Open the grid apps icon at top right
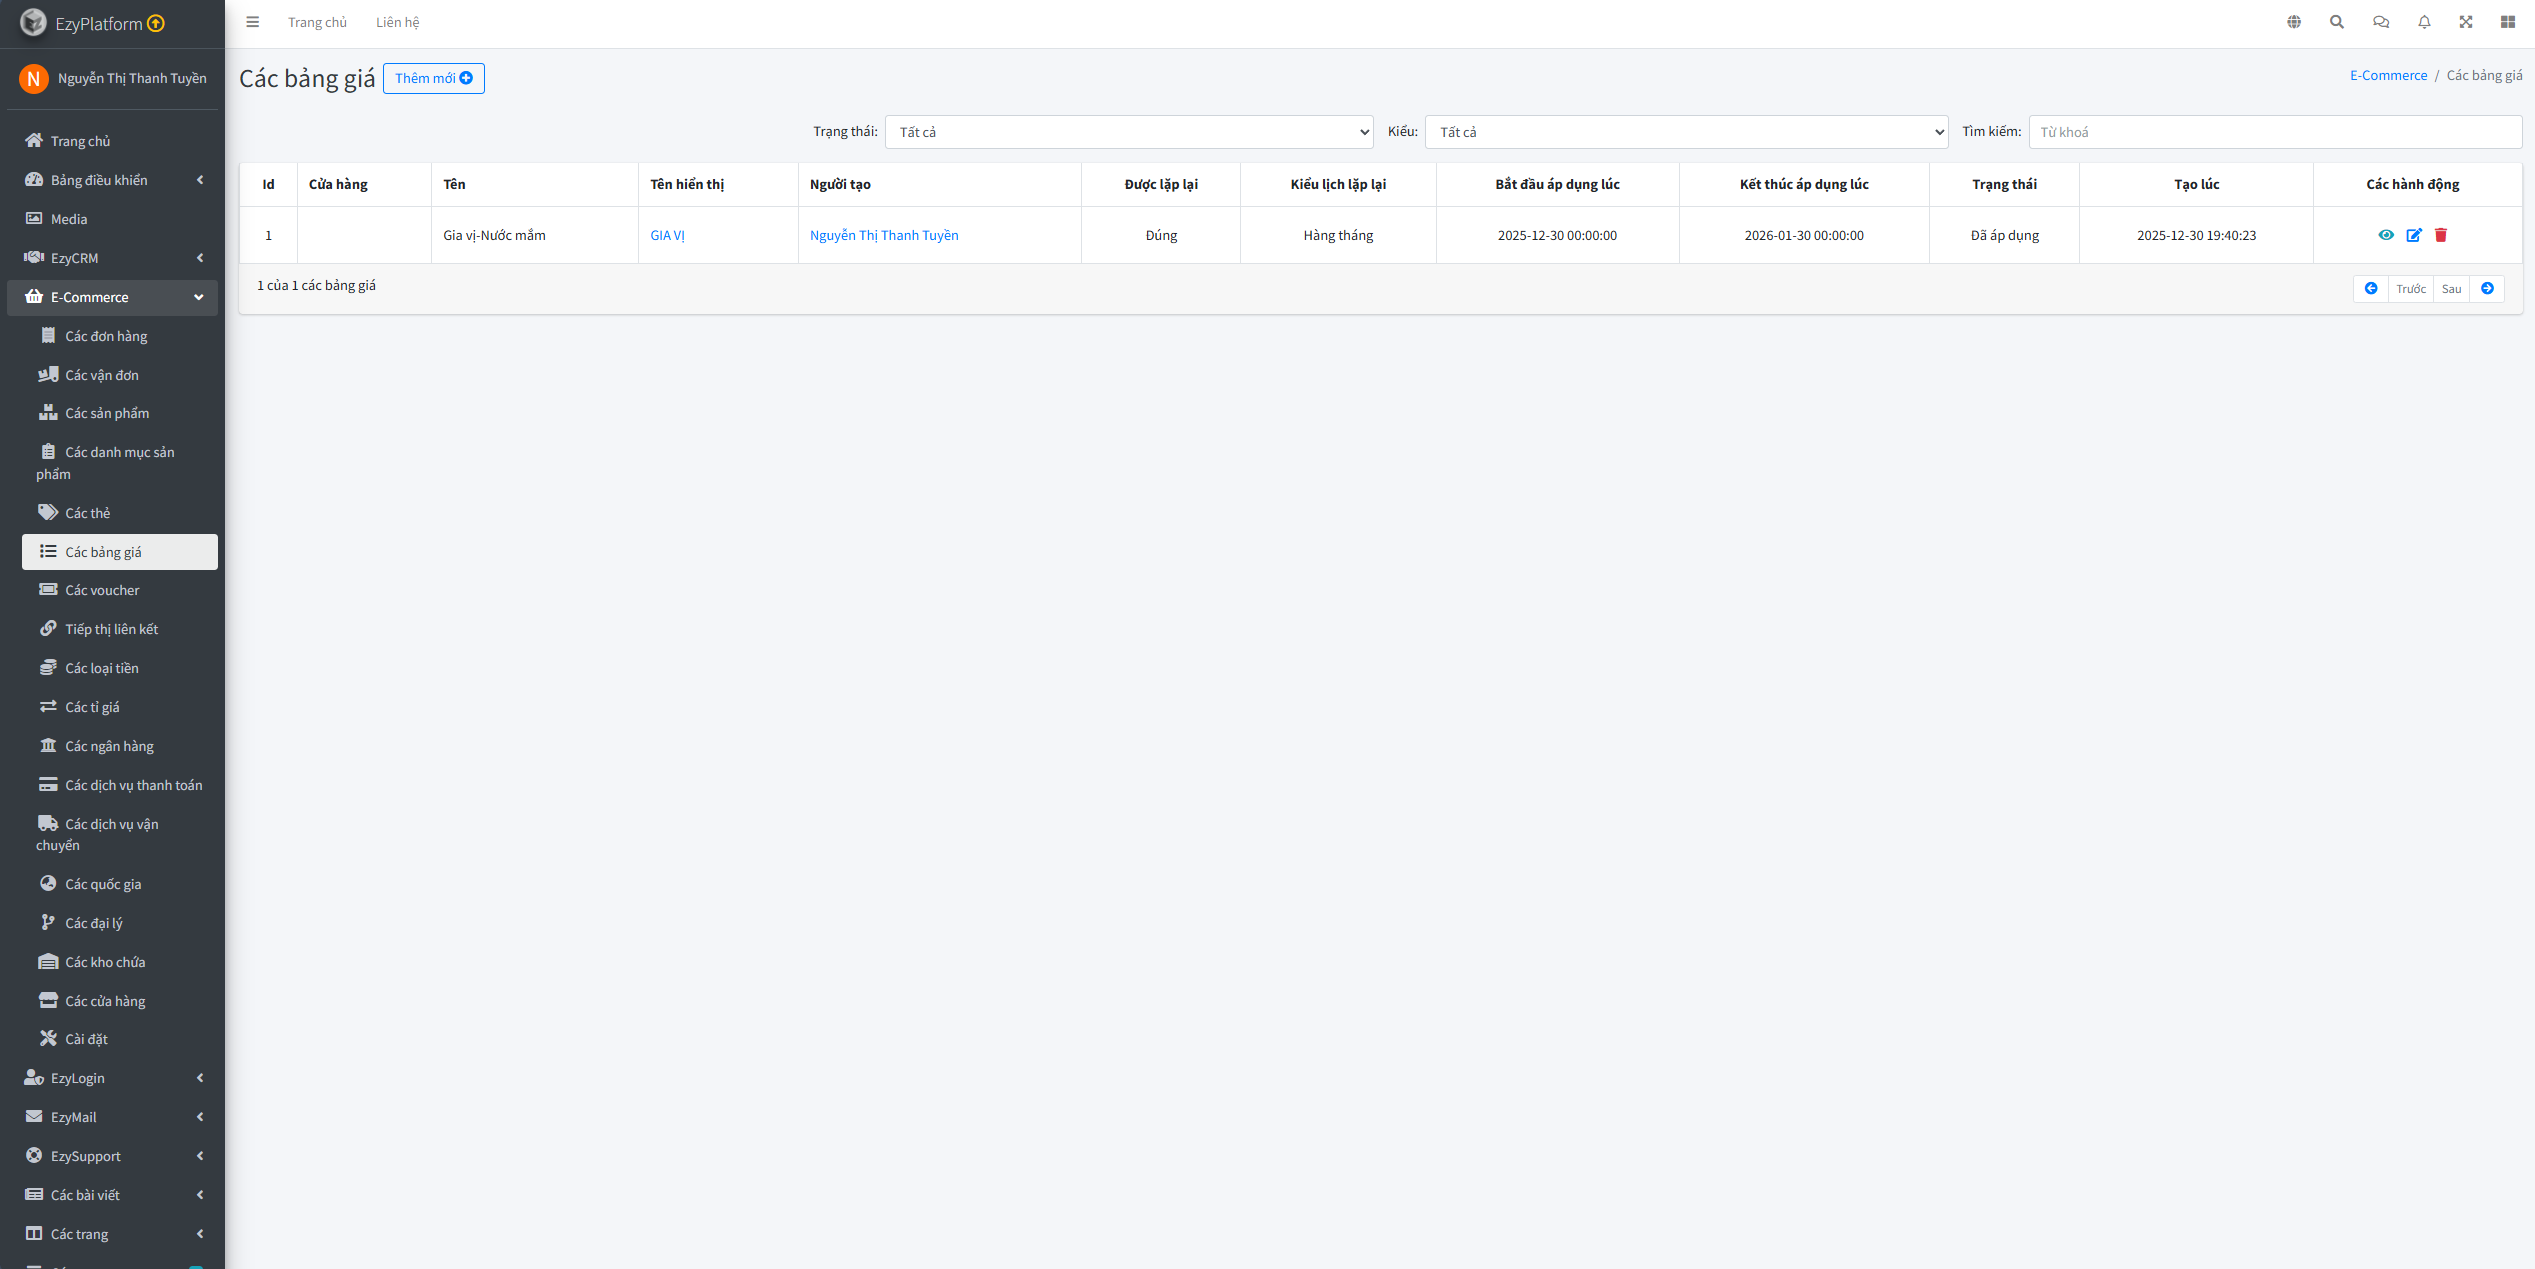The image size is (2535, 1269). [x=2508, y=22]
